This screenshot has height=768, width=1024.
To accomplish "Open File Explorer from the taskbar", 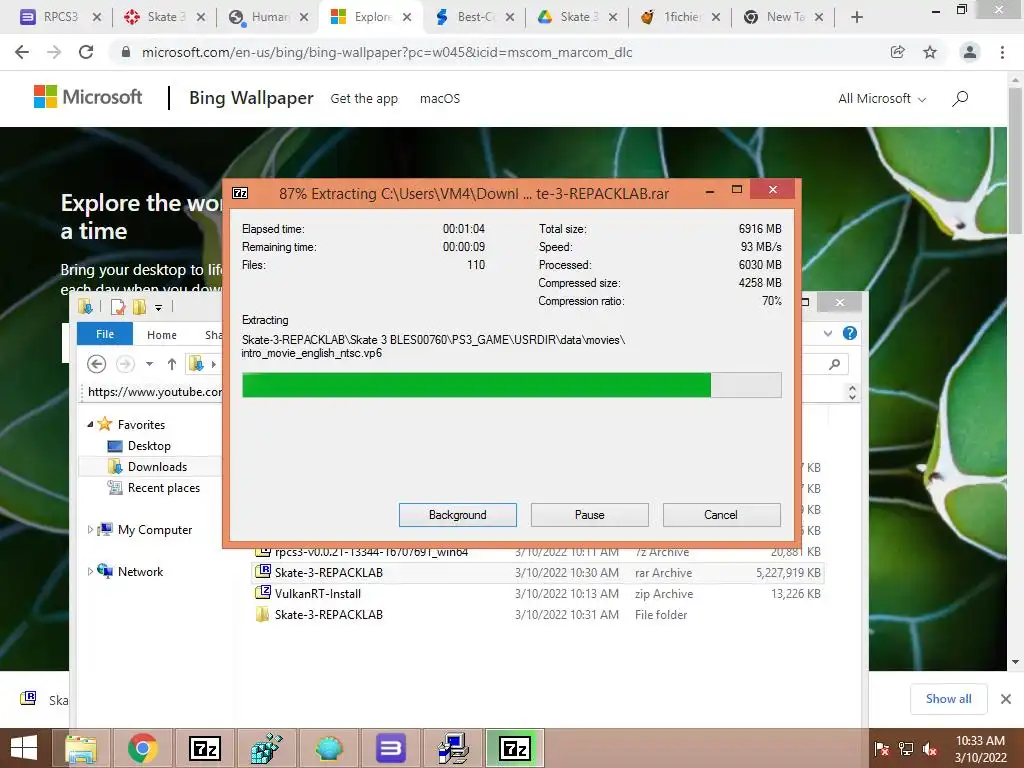I will click(x=81, y=748).
